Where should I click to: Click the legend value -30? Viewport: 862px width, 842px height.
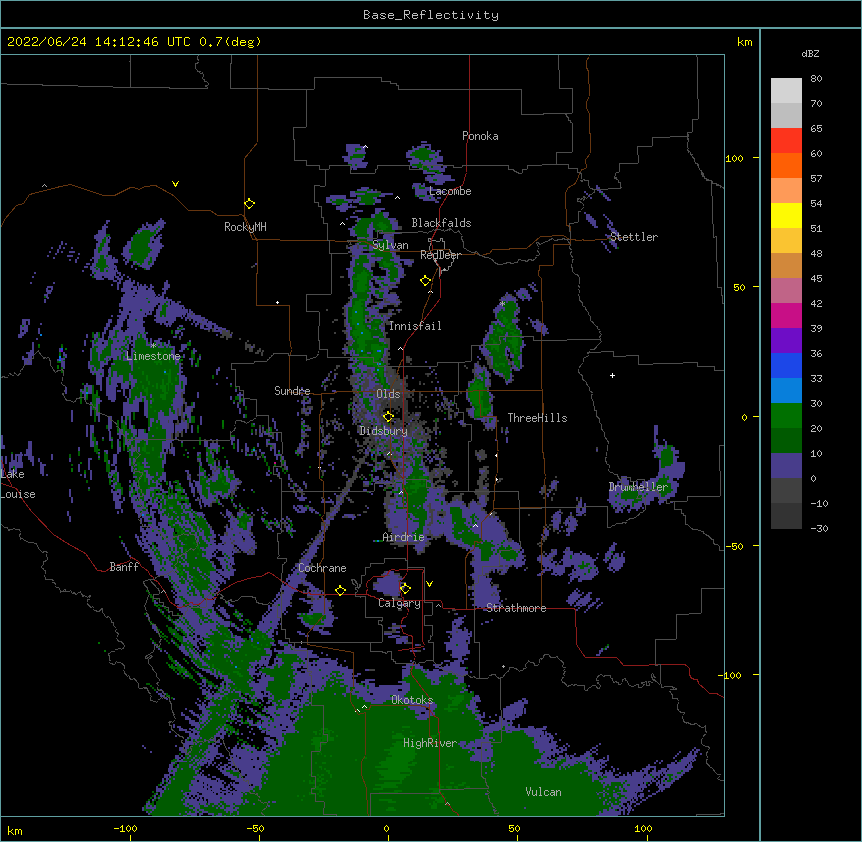[x=819, y=528]
